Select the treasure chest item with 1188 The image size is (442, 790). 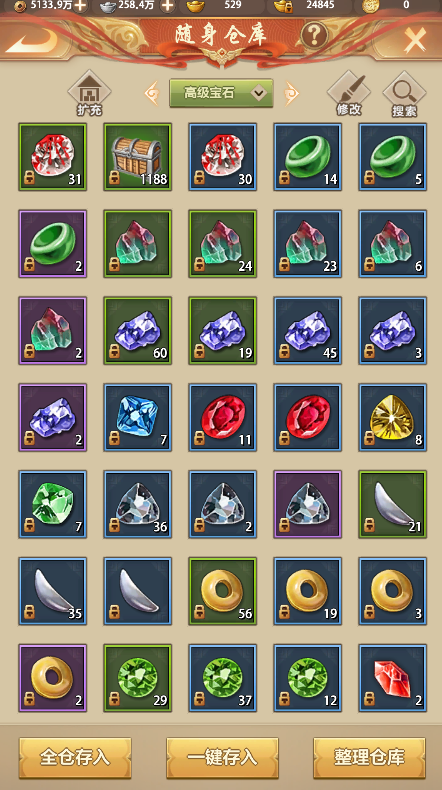(x=138, y=157)
